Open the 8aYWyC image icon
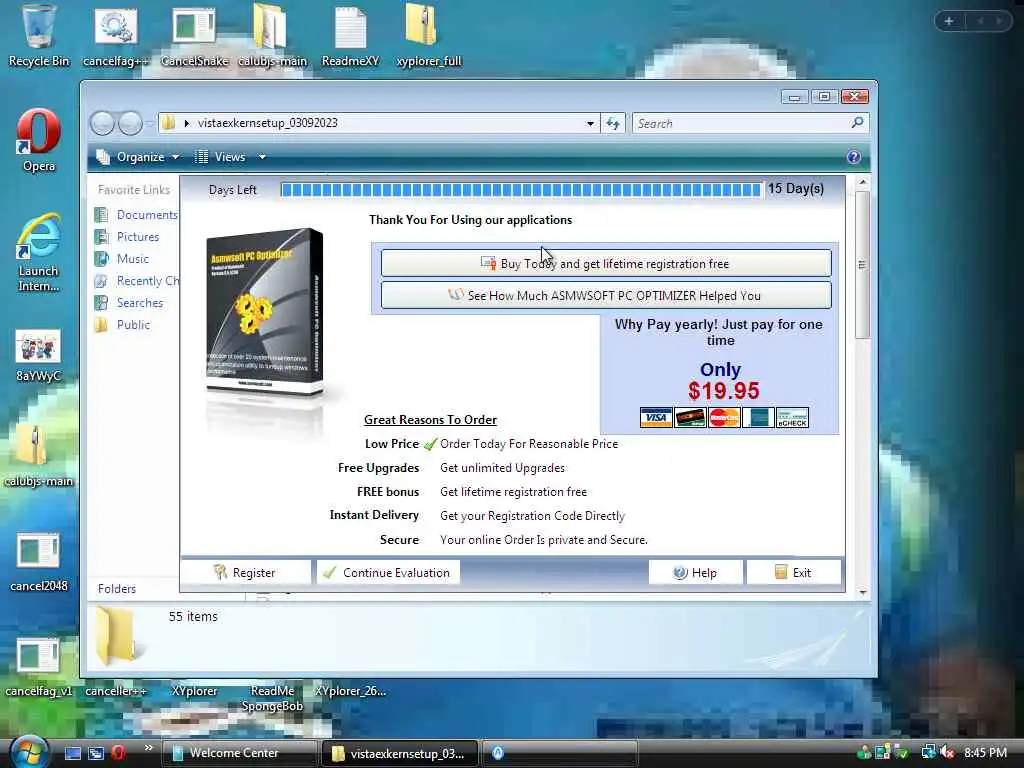This screenshot has width=1024, height=768. point(39,356)
